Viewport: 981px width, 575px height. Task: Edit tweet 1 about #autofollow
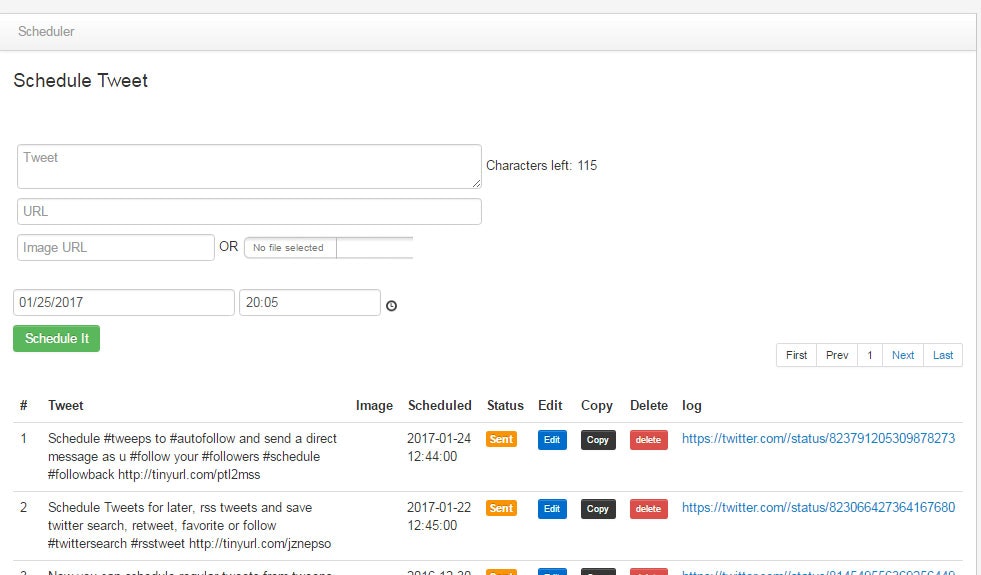click(552, 440)
